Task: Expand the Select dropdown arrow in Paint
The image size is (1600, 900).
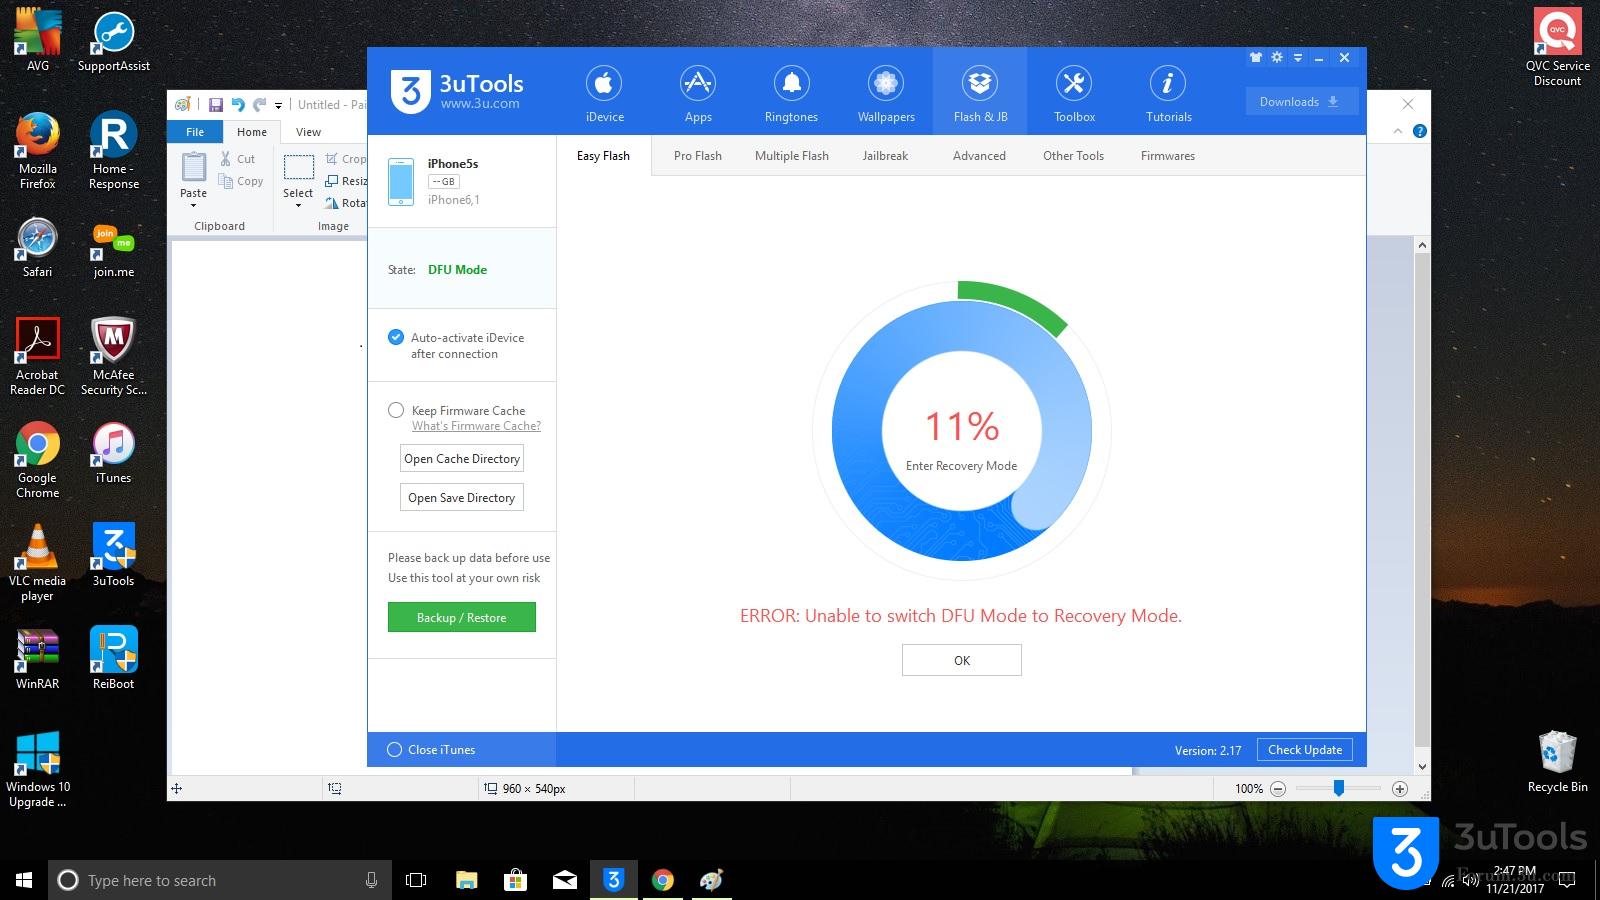Action: coord(298,206)
